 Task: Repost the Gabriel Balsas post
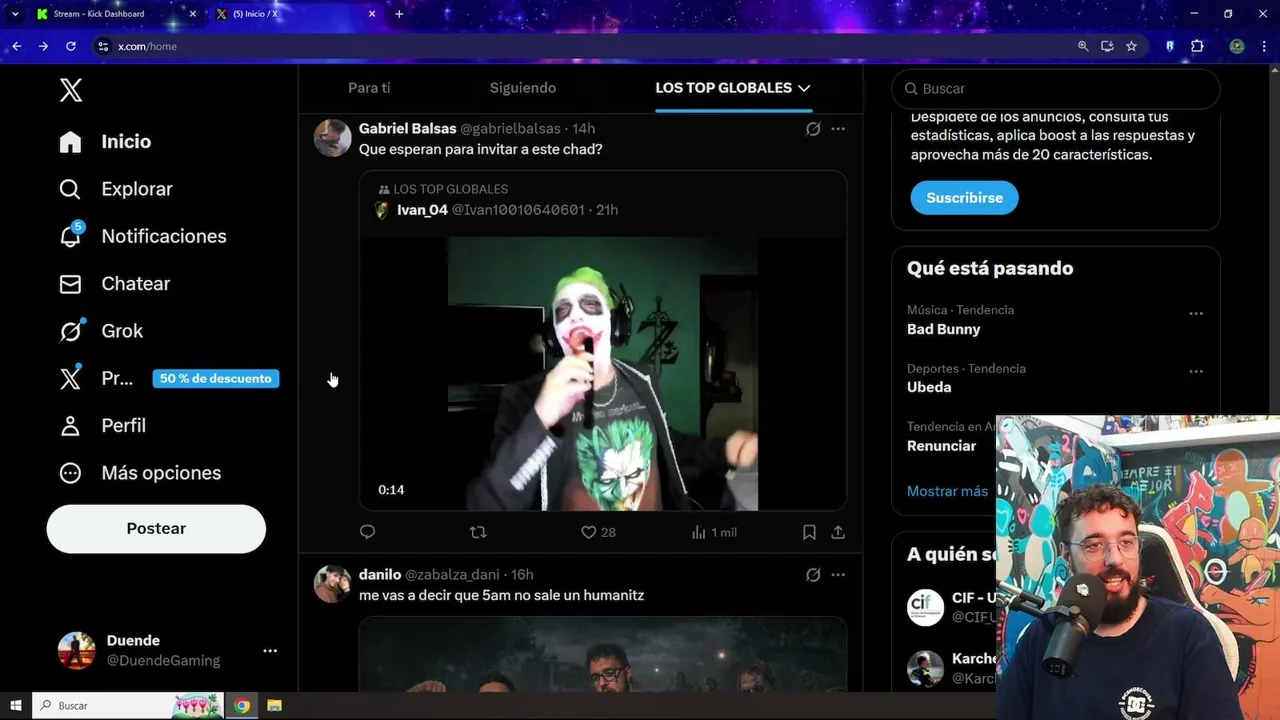pos(478,532)
